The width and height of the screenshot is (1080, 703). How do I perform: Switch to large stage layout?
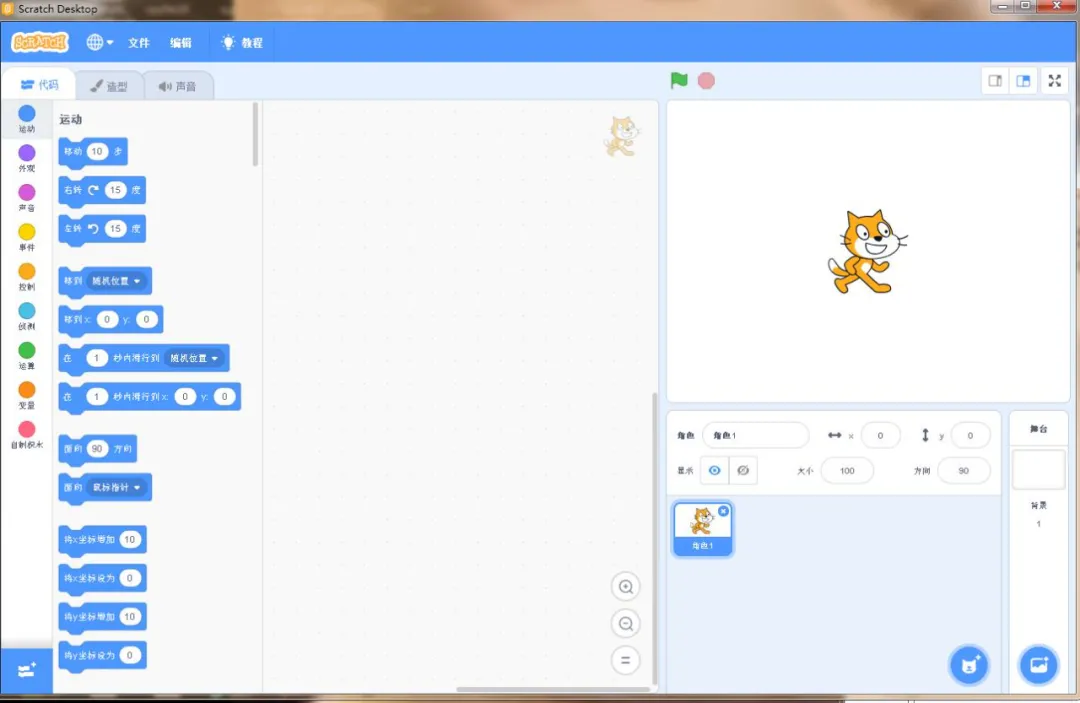point(1024,81)
